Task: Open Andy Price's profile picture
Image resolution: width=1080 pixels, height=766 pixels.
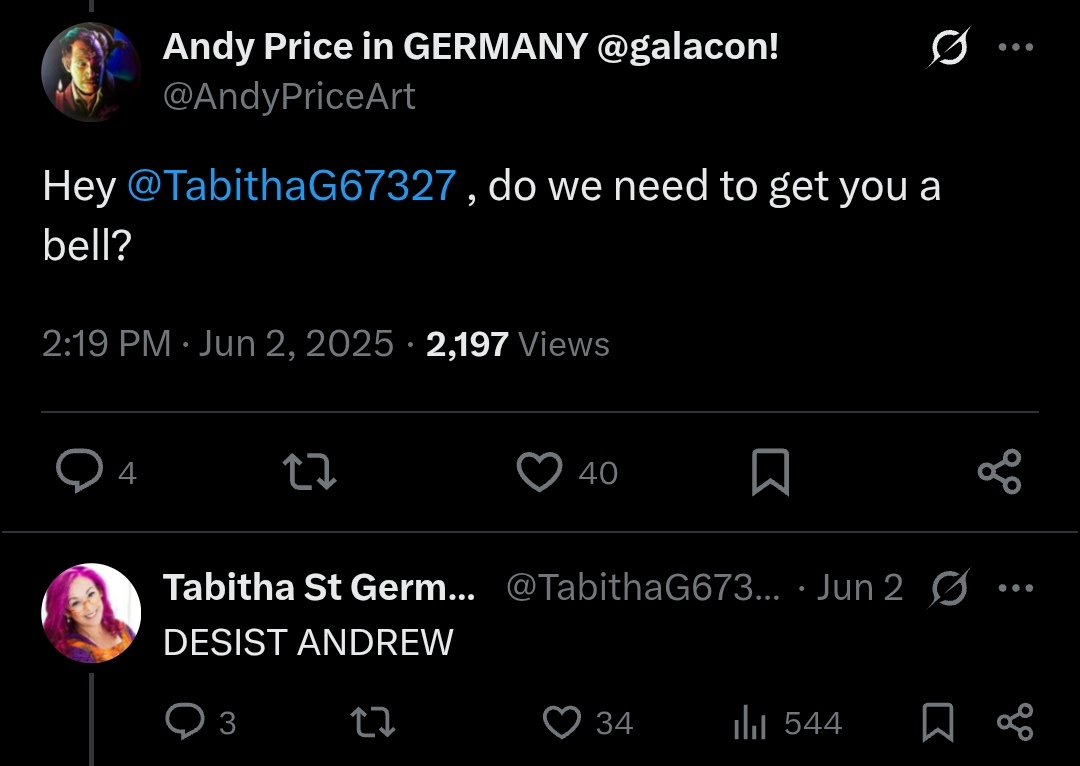Action: pyautogui.click(x=91, y=72)
